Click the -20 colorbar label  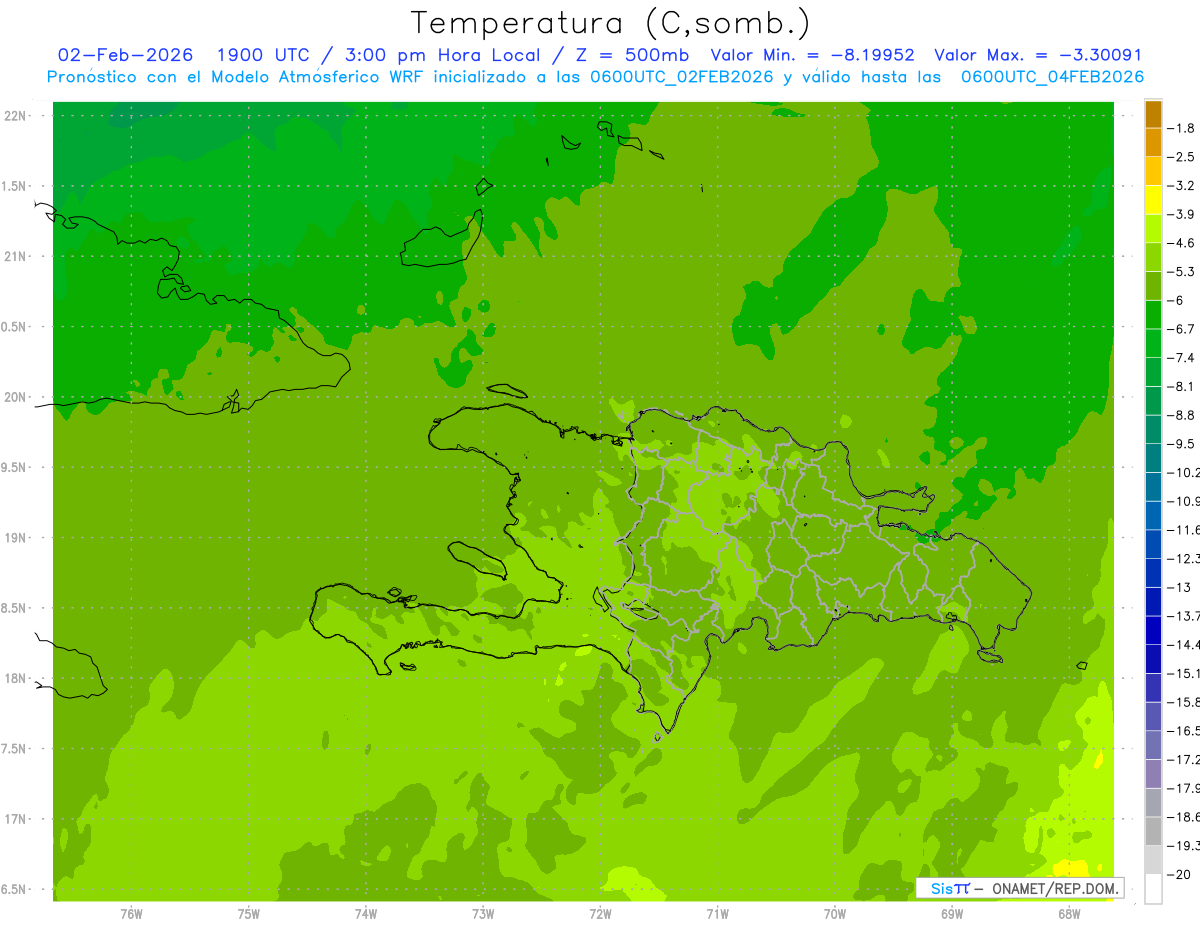[1179, 874]
